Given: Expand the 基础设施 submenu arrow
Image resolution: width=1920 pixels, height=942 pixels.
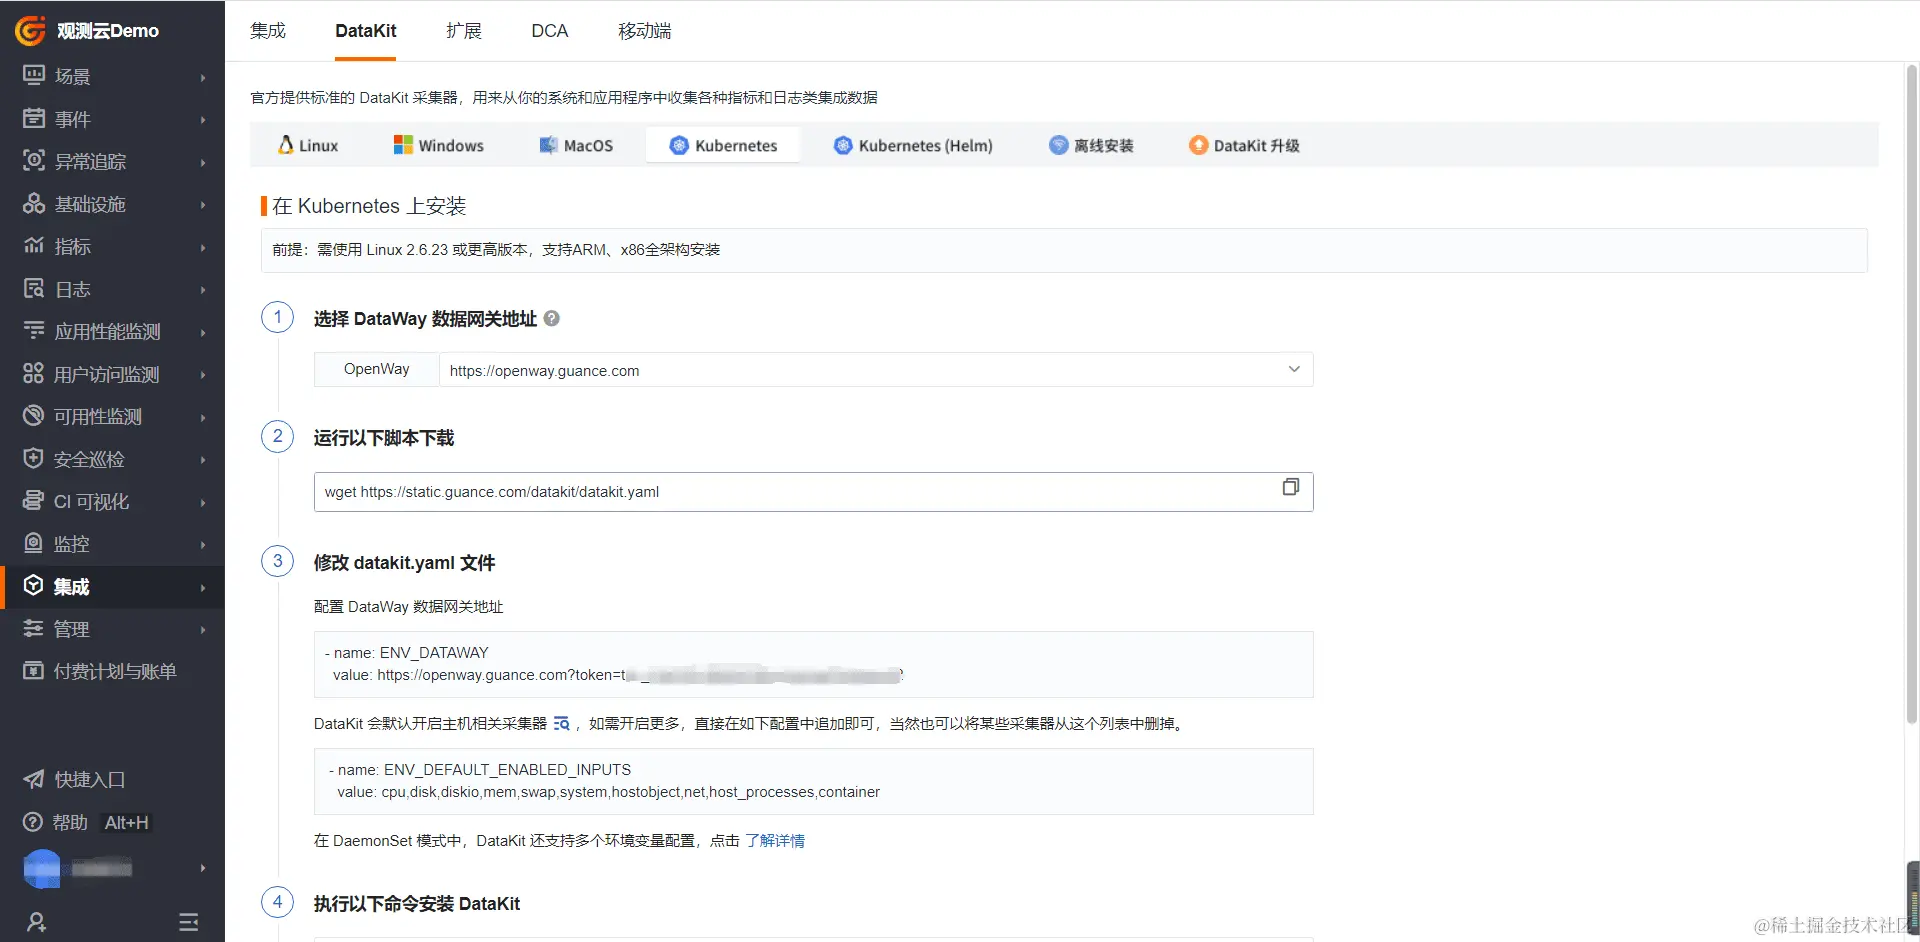Looking at the screenshot, I should tap(203, 205).
